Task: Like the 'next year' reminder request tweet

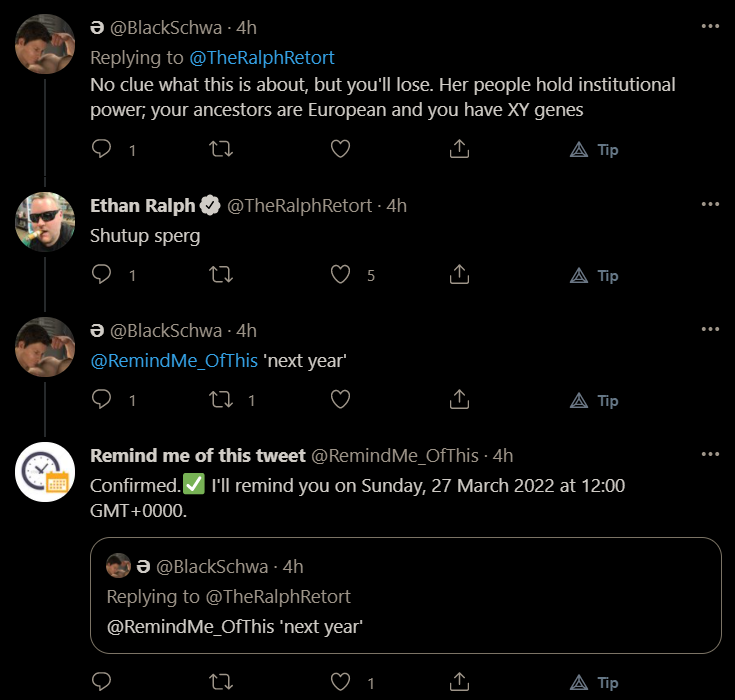Action: pos(340,399)
